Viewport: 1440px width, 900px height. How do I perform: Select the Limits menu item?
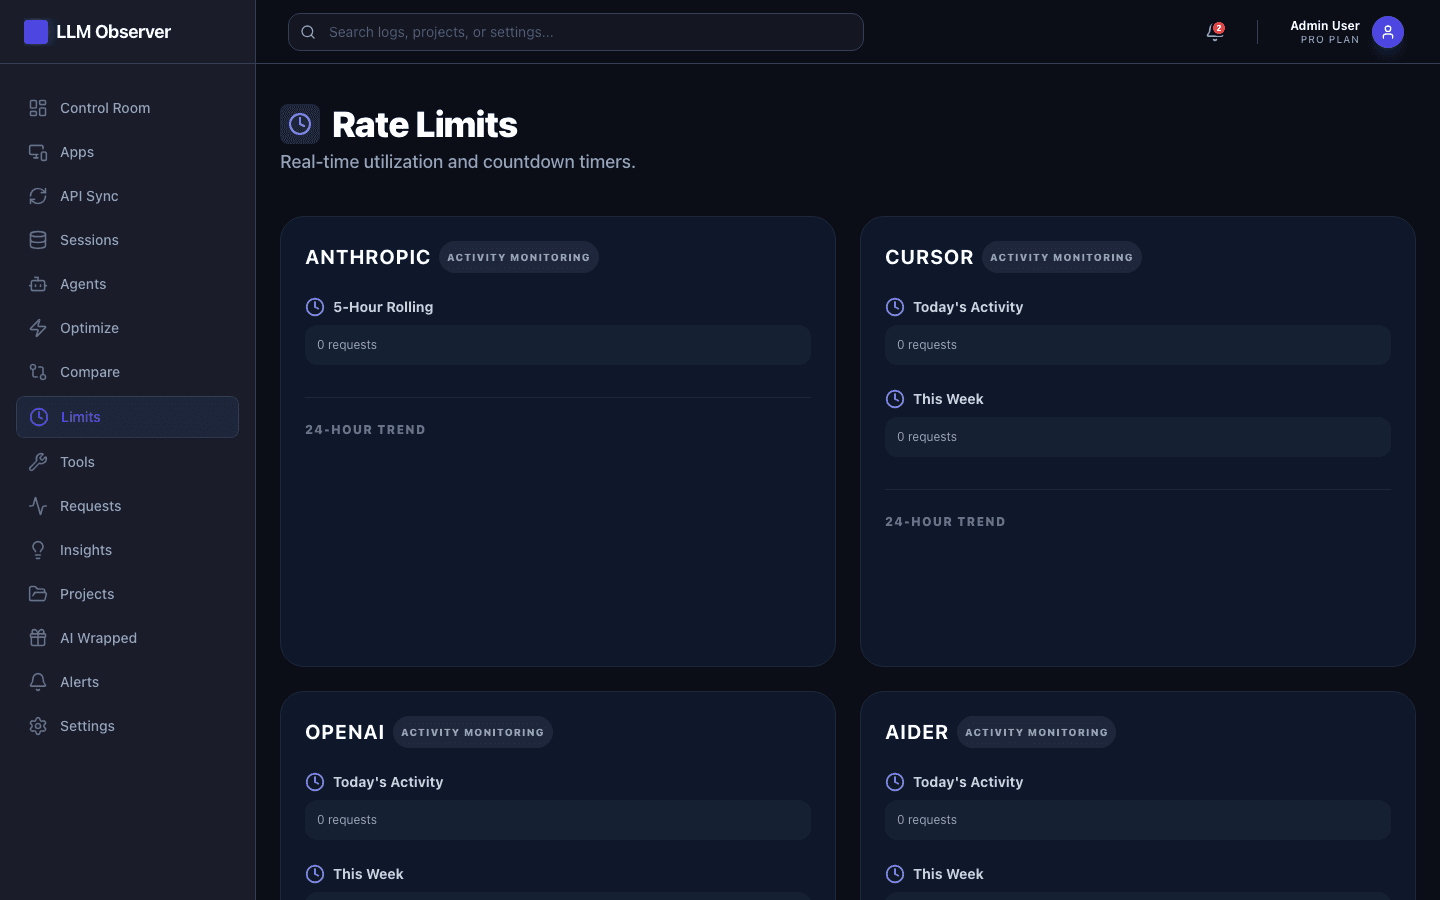tap(127, 417)
